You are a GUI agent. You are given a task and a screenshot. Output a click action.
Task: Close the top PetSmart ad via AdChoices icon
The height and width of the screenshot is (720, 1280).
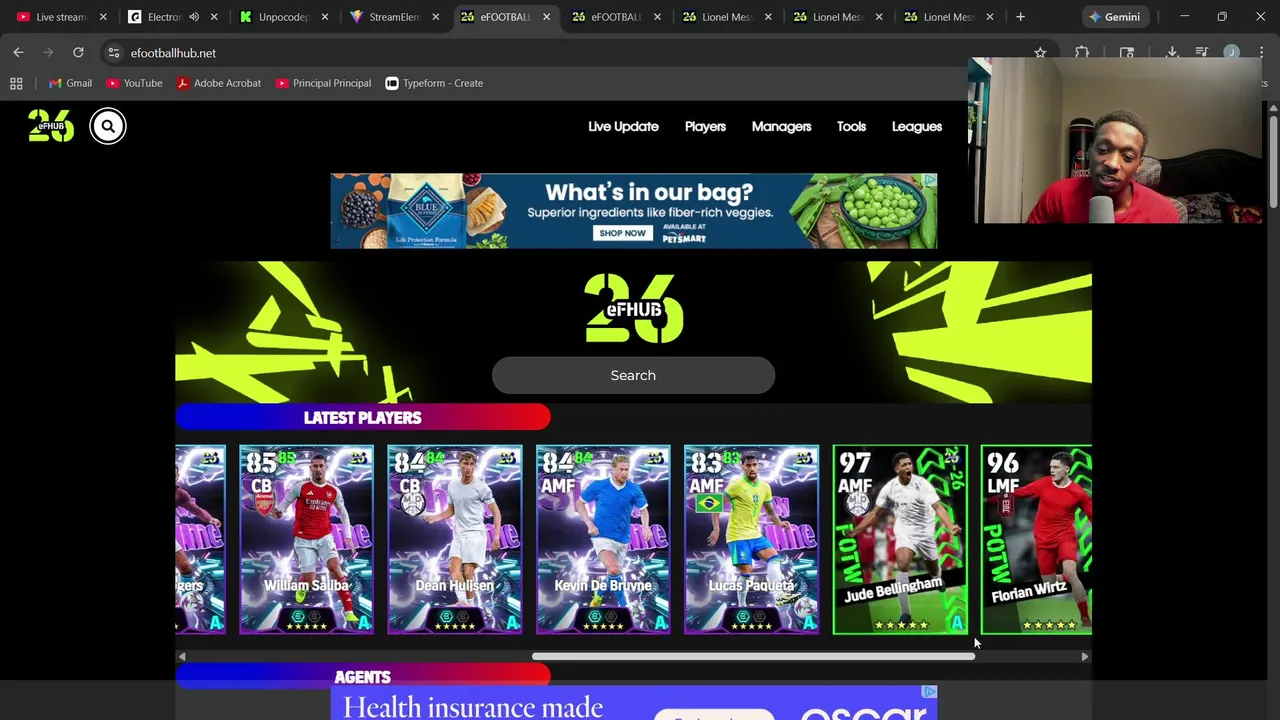(x=929, y=180)
